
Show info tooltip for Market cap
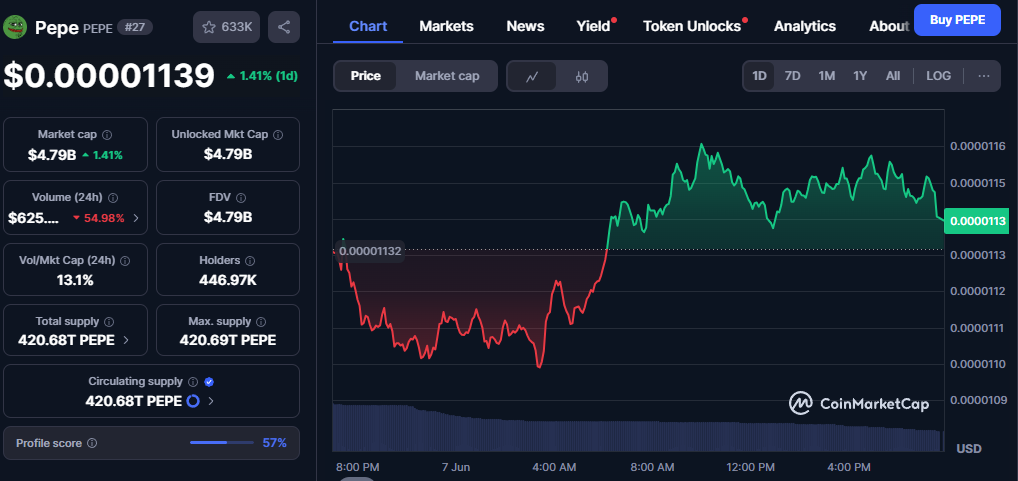(107, 135)
